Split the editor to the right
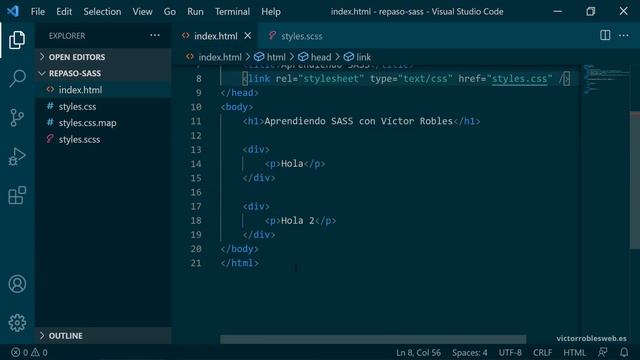 605,36
